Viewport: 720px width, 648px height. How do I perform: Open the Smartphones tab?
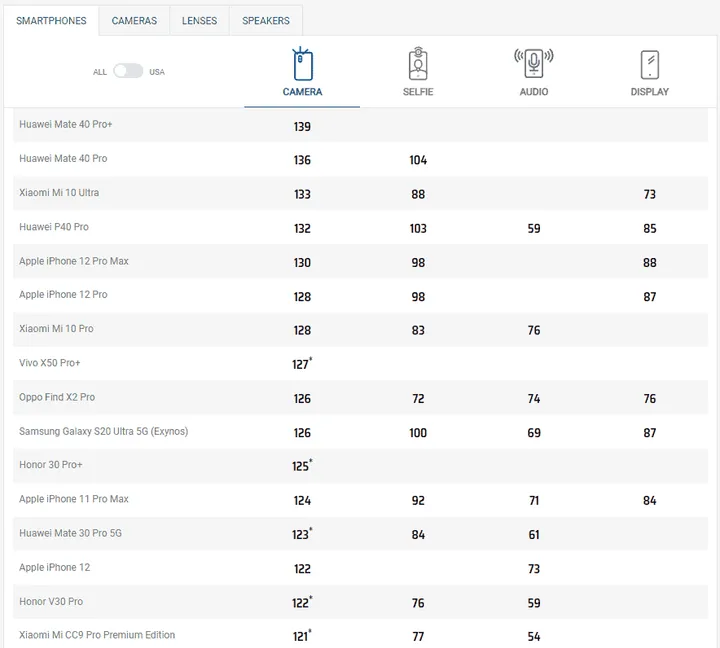click(51, 21)
